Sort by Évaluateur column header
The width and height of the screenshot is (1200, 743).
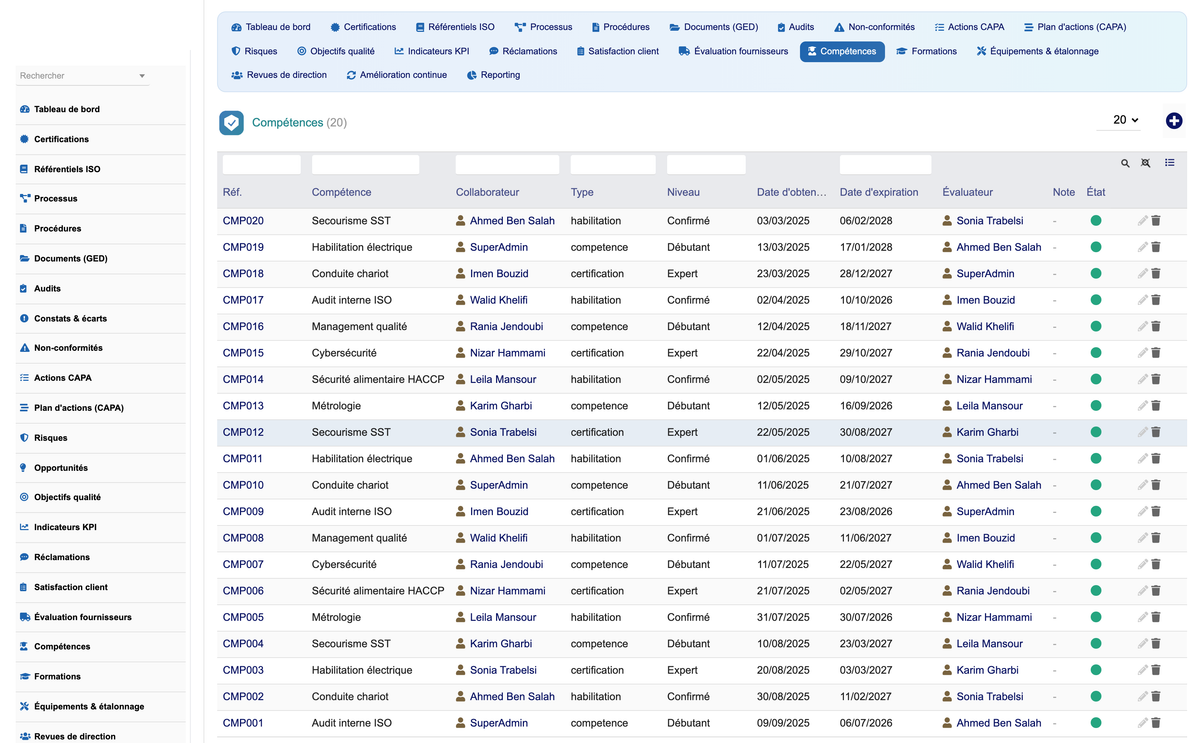coord(967,192)
